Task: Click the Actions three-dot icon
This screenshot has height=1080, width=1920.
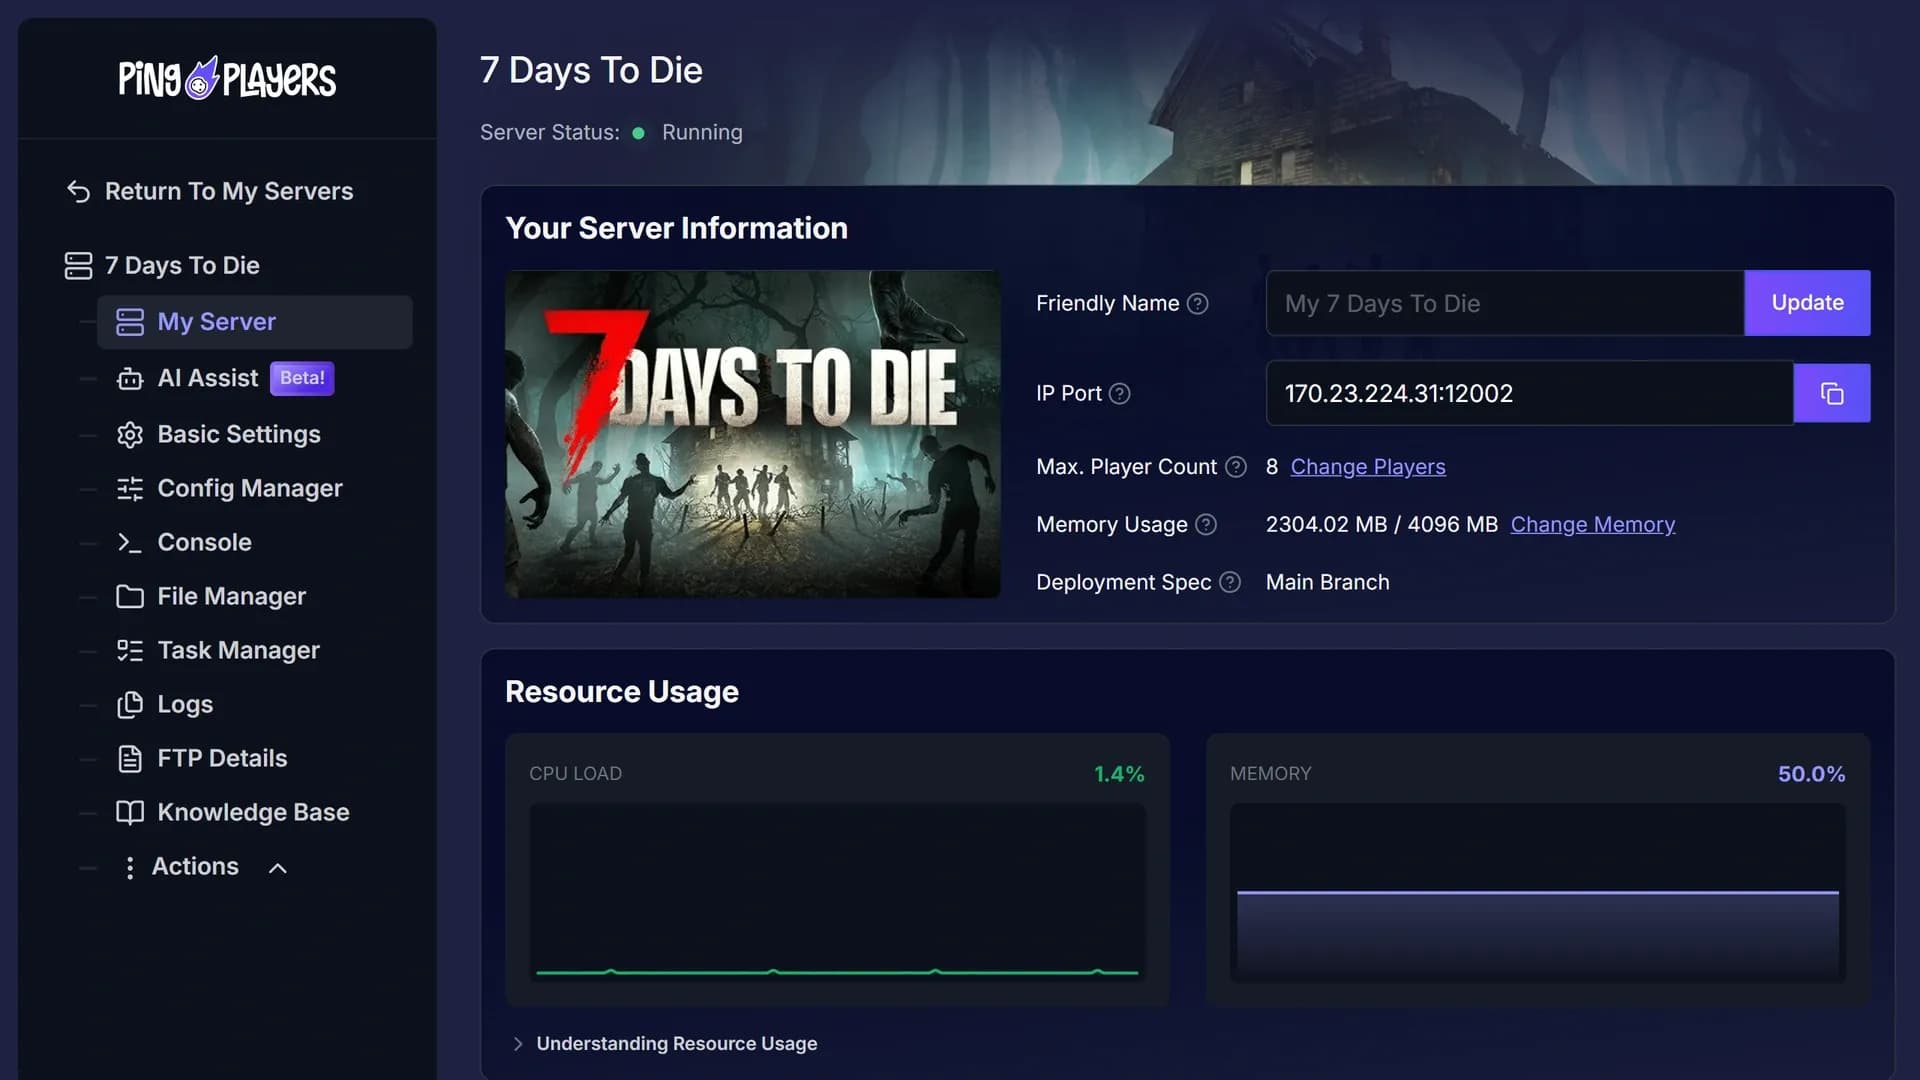Action: pyautogui.click(x=129, y=867)
